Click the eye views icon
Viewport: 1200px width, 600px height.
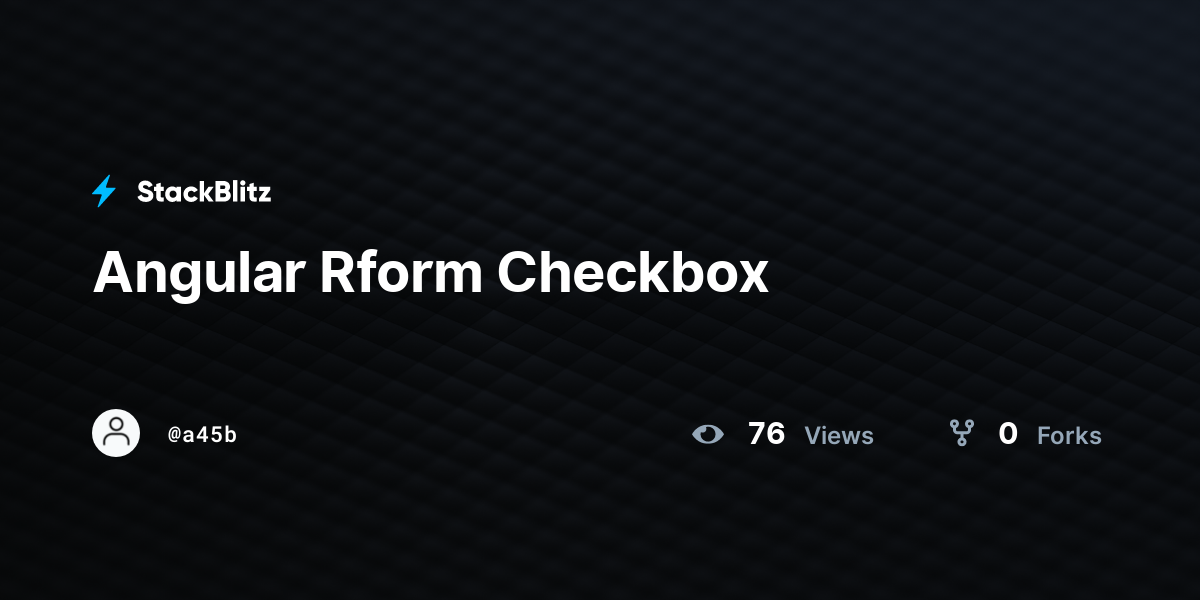coord(708,434)
